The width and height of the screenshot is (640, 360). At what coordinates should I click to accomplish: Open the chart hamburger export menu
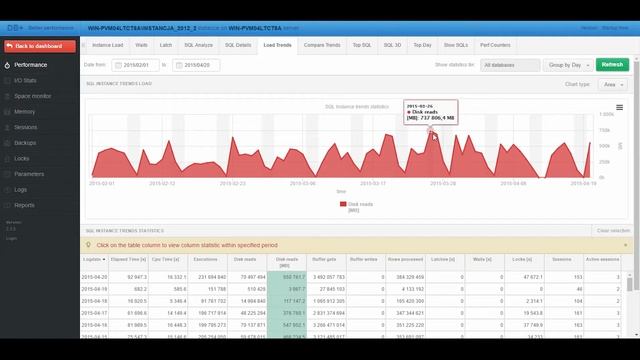[x=619, y=107]
